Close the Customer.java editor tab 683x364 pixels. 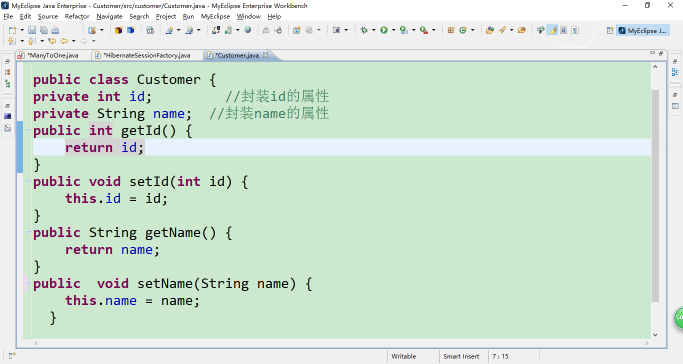[x=265, y=55]
